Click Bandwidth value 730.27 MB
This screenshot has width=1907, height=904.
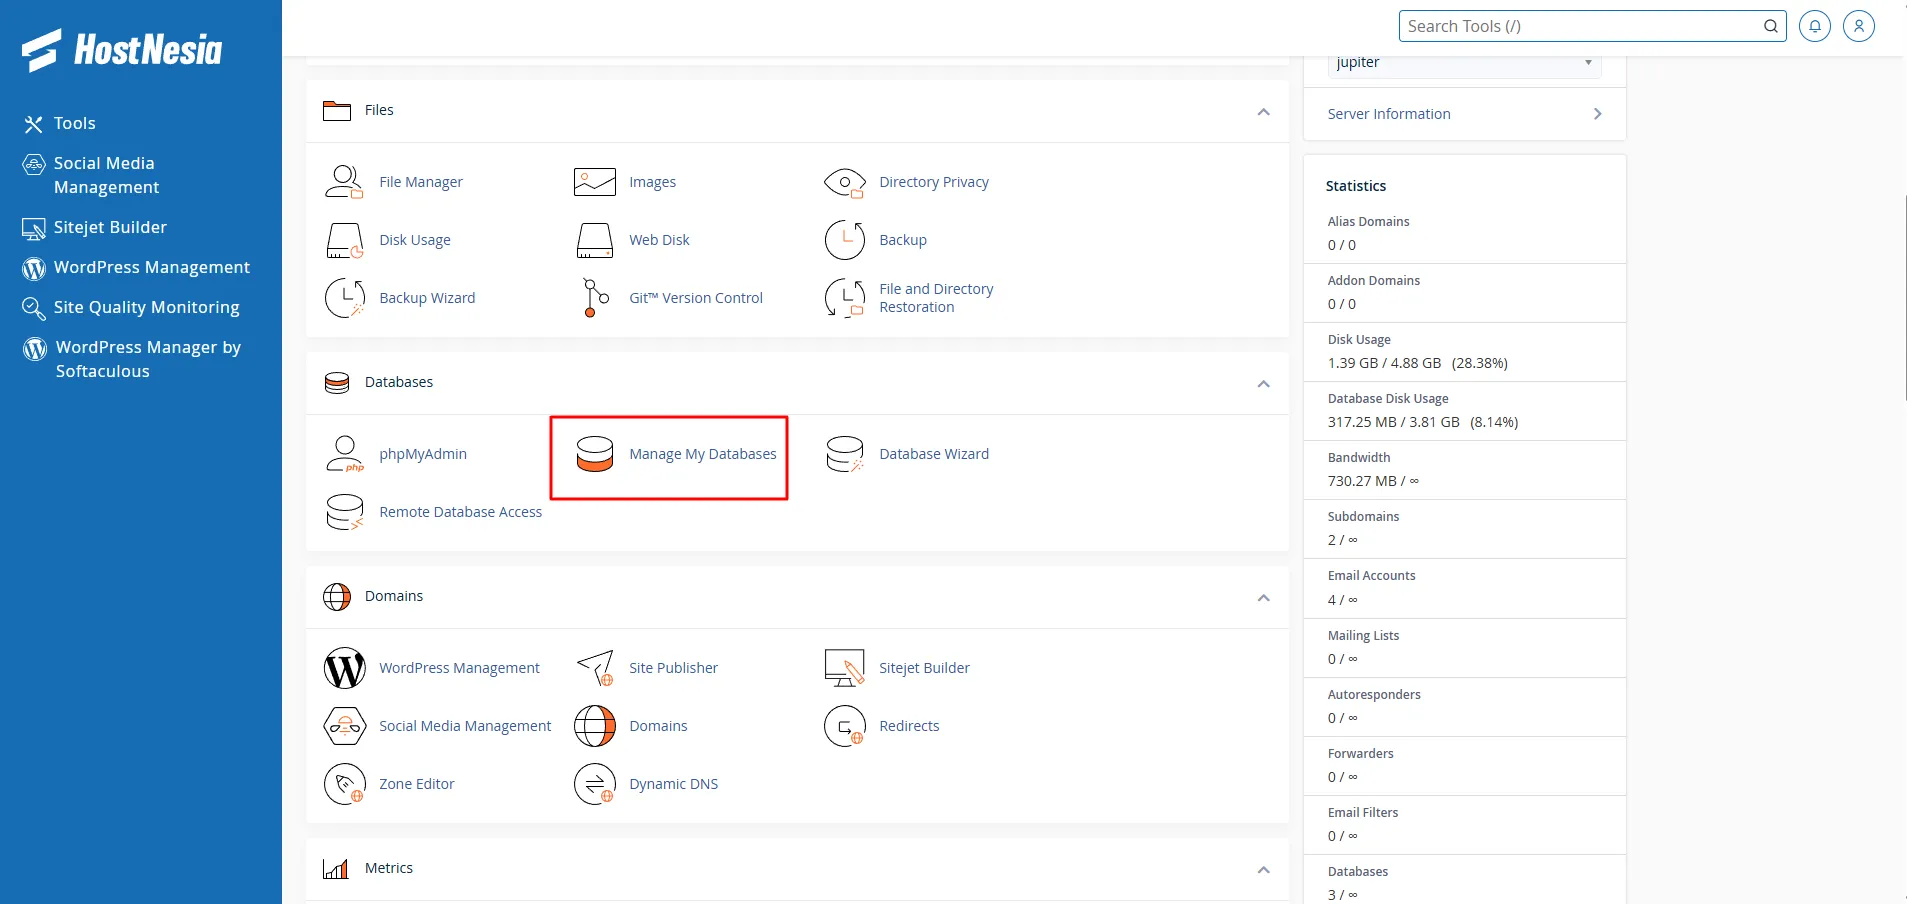tap(1373, 481)
